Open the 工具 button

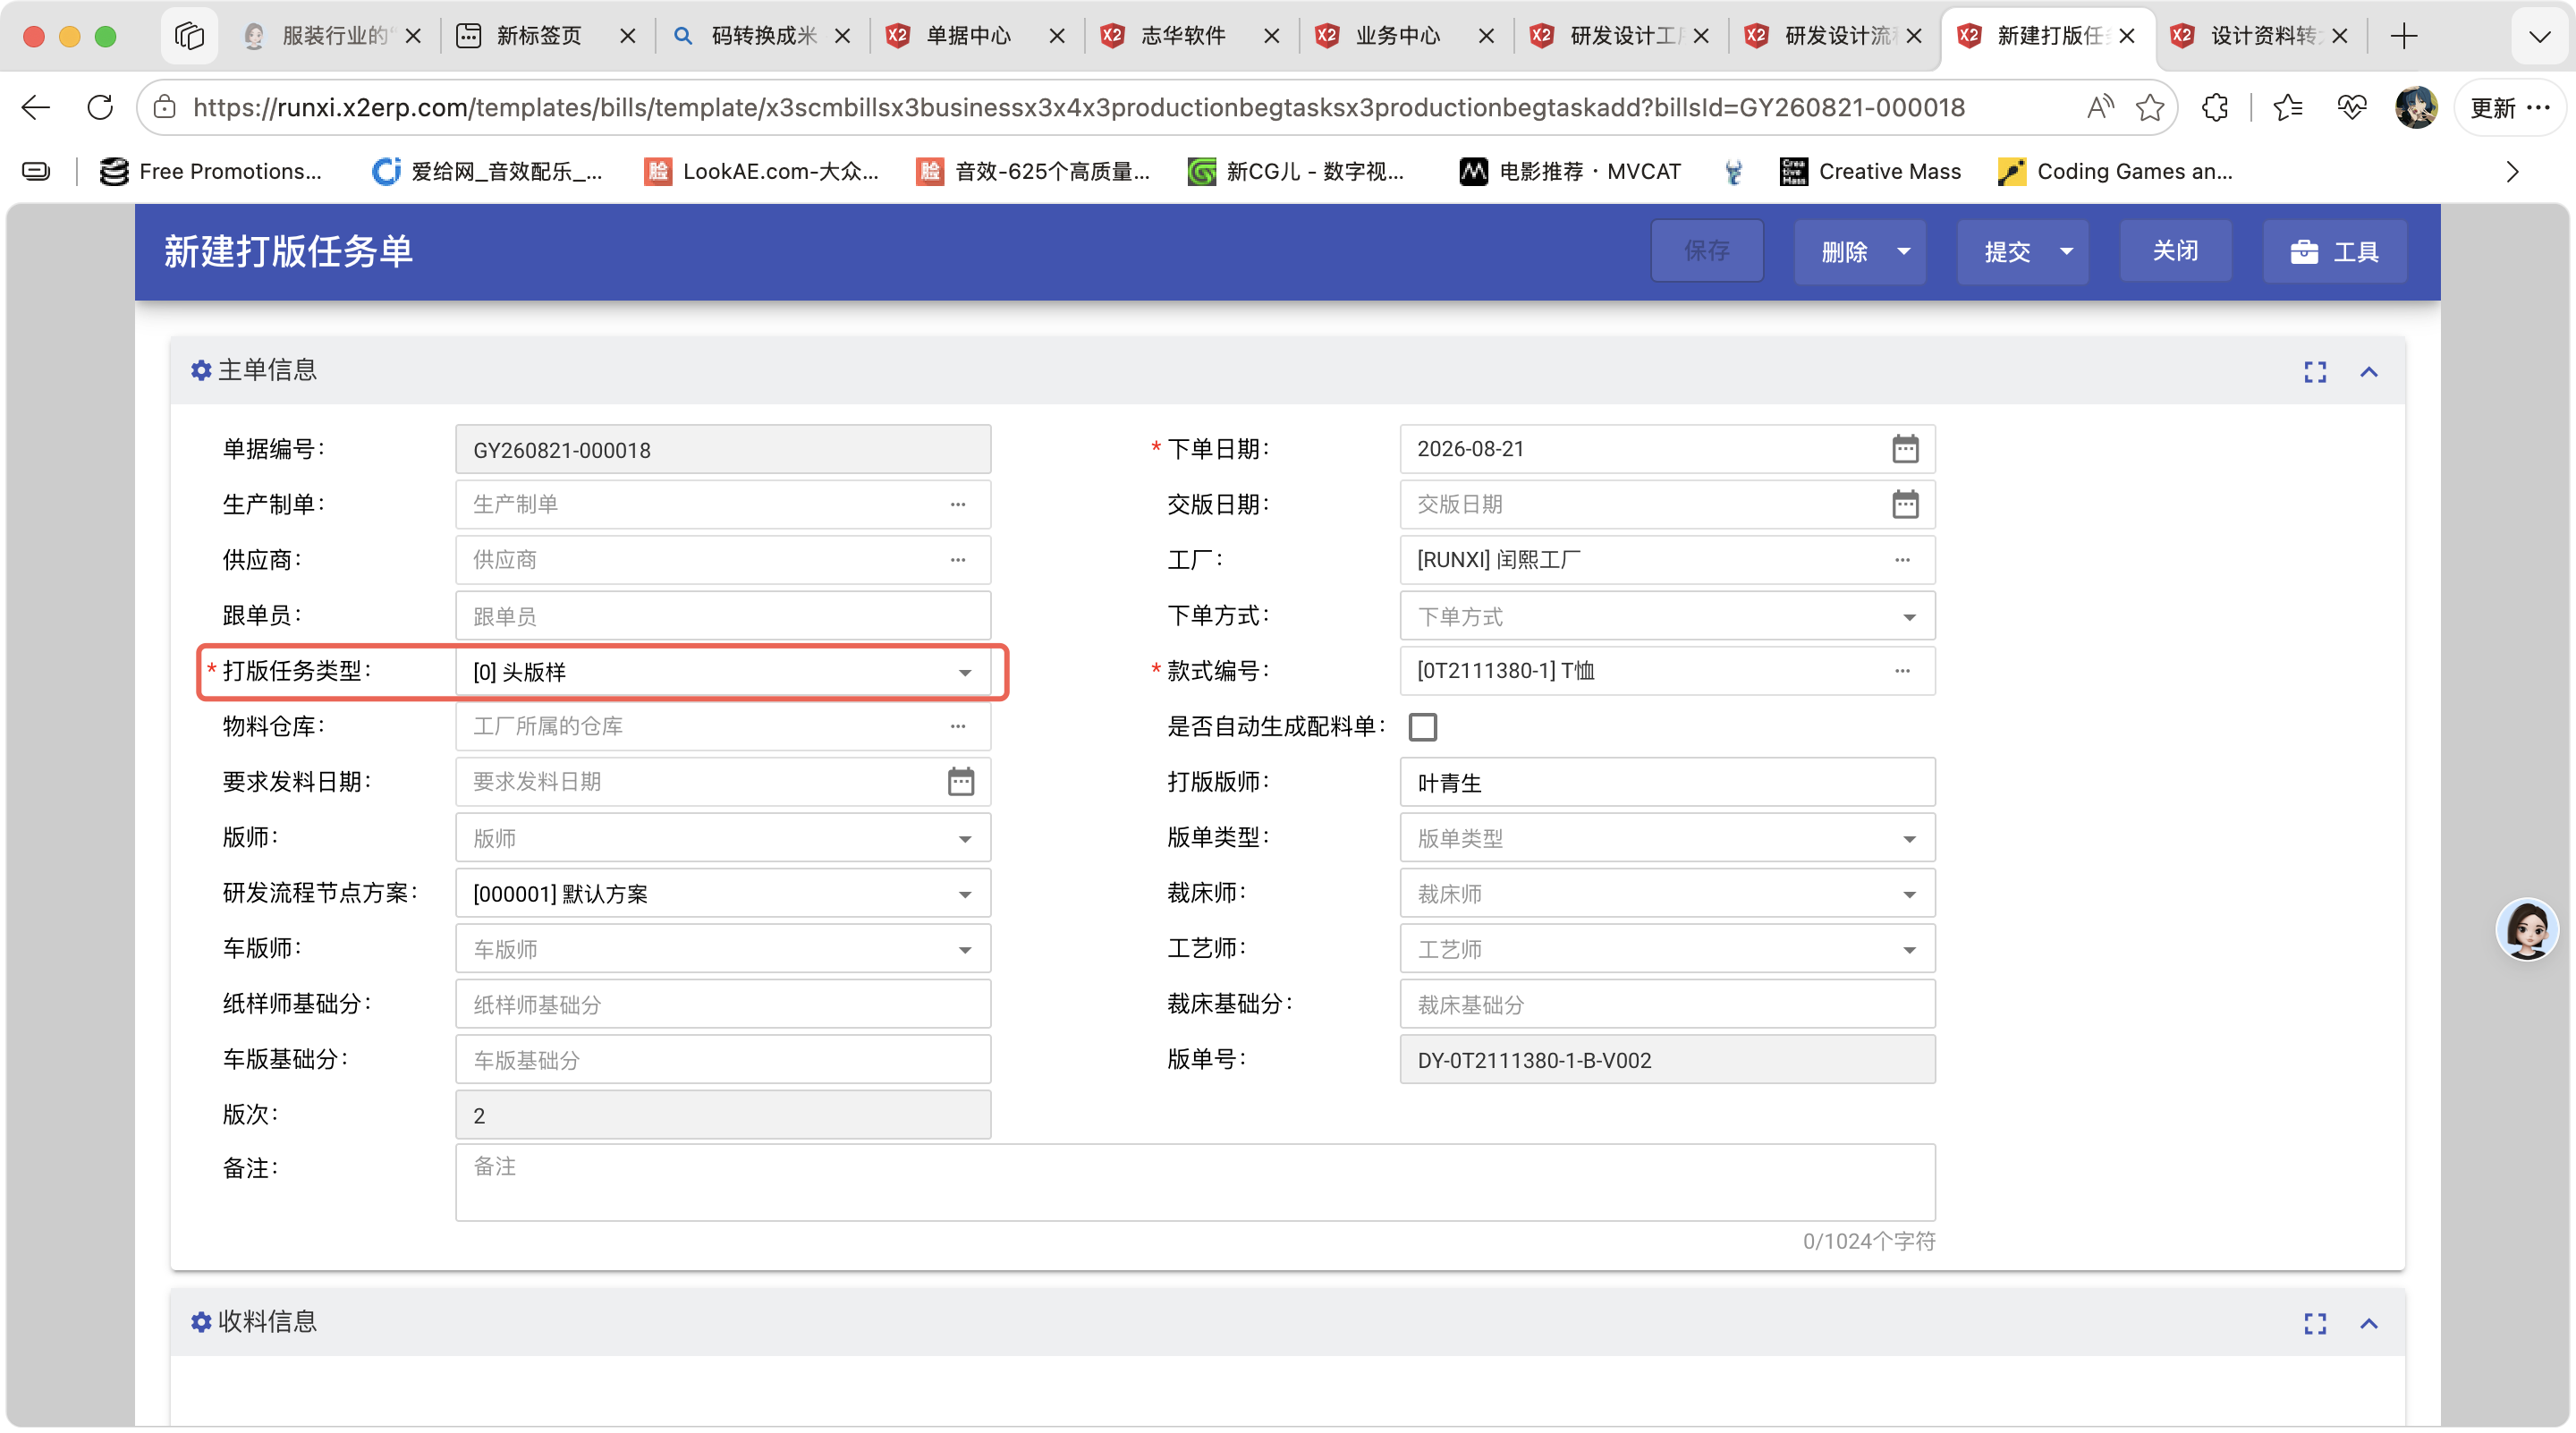point(2334,251)
